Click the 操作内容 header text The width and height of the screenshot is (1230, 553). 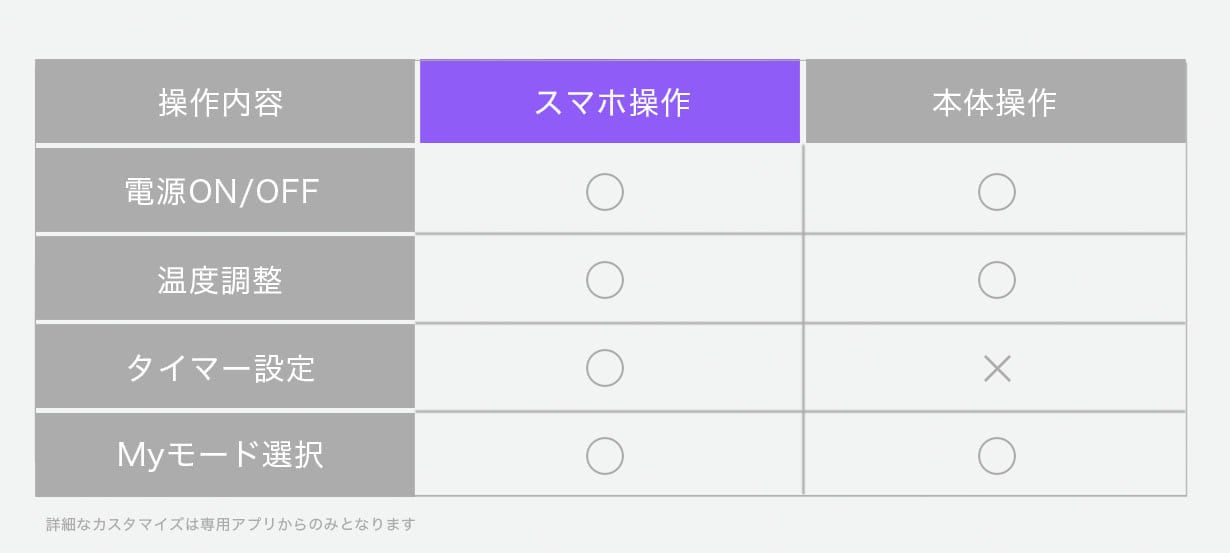(220, 103)
